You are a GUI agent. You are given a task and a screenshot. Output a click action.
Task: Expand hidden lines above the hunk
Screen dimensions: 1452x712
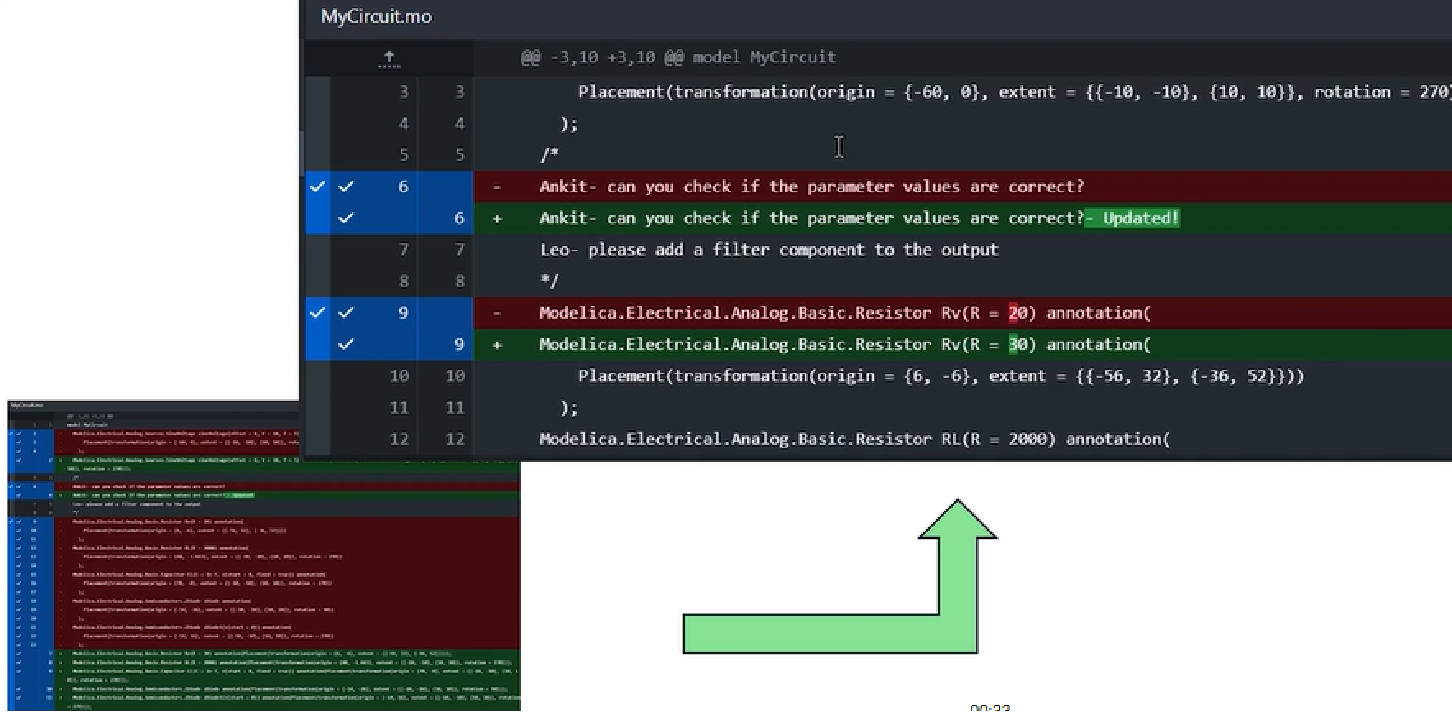click(x=388, y=58)
